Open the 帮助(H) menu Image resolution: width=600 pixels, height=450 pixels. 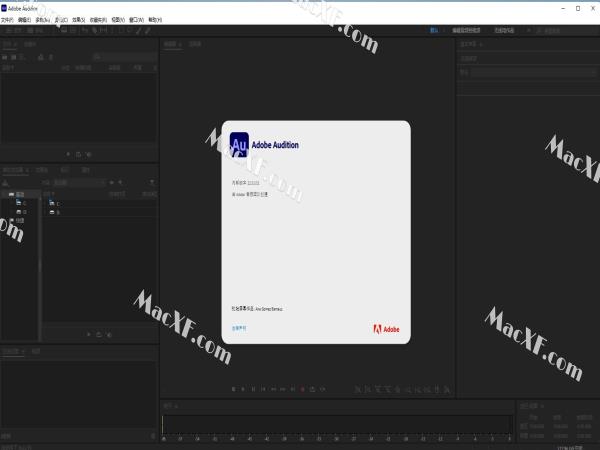[x=155, y=20]
